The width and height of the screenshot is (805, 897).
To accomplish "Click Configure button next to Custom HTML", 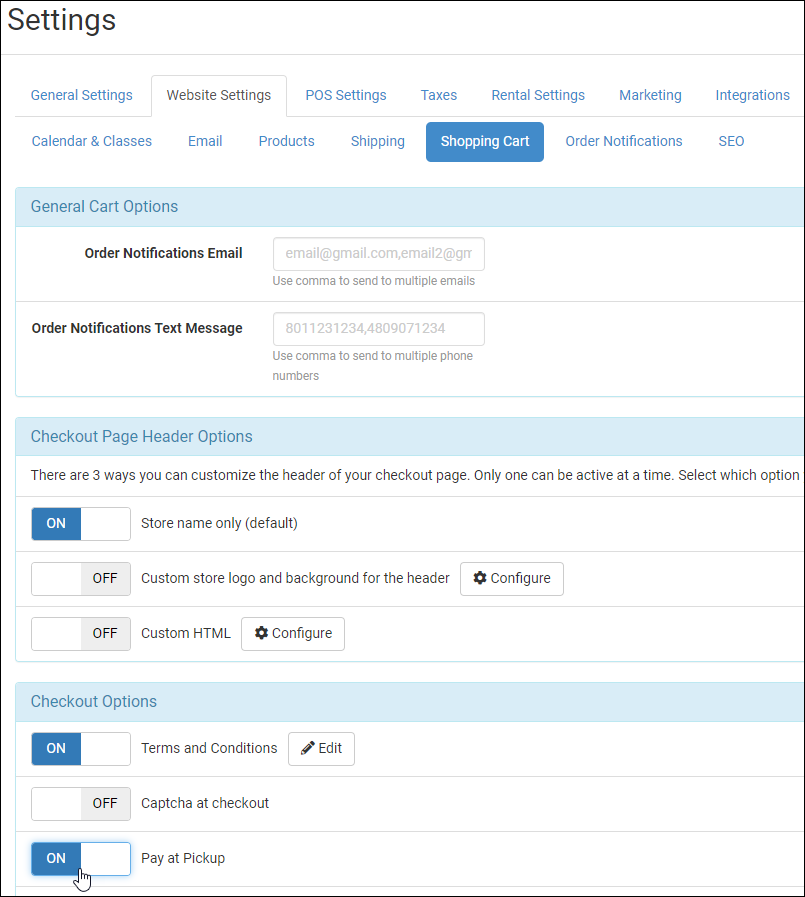I will 292,633.
